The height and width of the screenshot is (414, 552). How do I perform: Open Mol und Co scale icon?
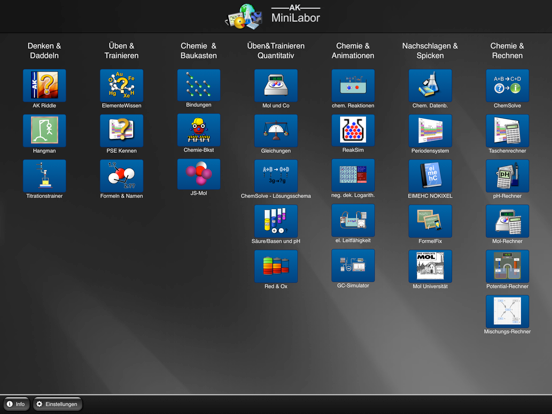[x=276, y=86]
